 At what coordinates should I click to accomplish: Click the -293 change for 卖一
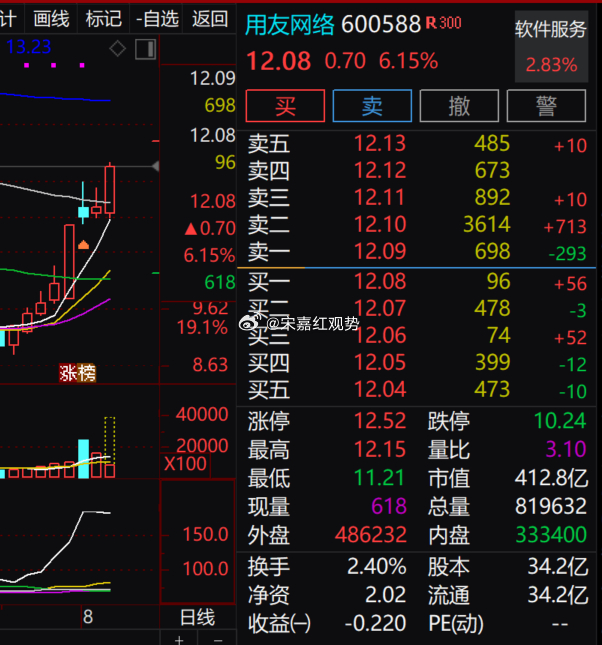click(567, 254)
